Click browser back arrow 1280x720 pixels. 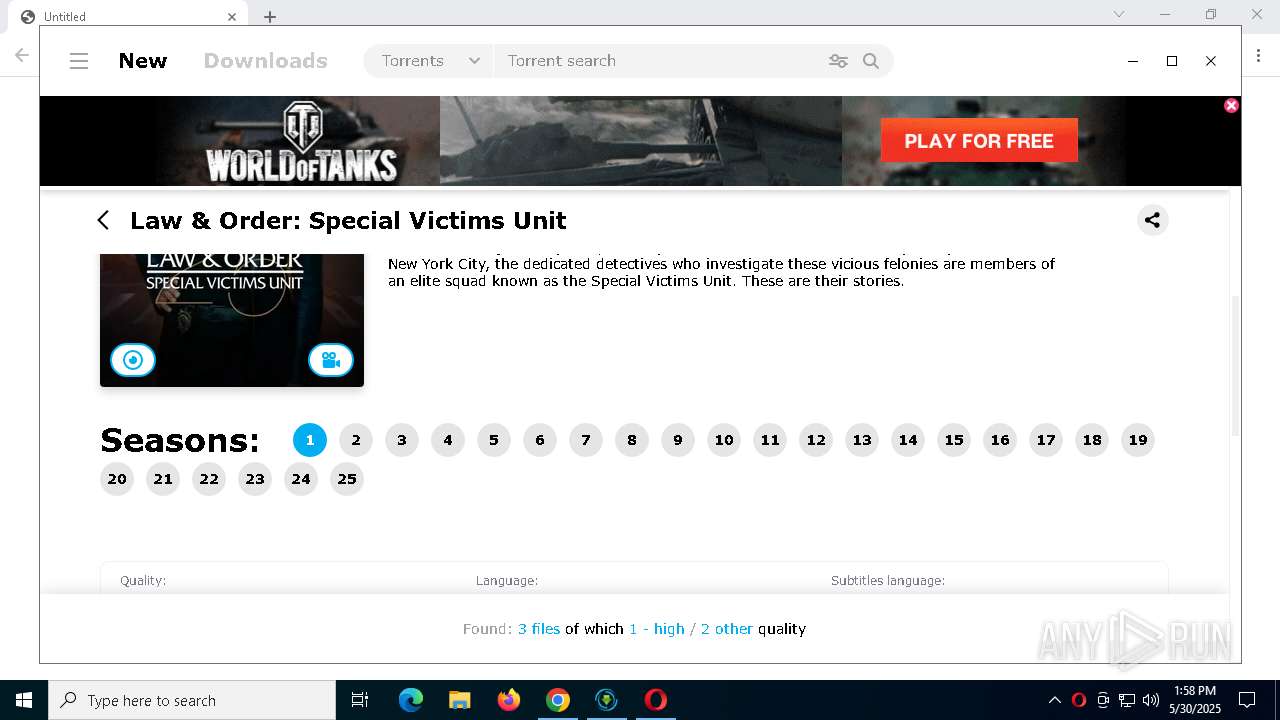click(21, 55)
